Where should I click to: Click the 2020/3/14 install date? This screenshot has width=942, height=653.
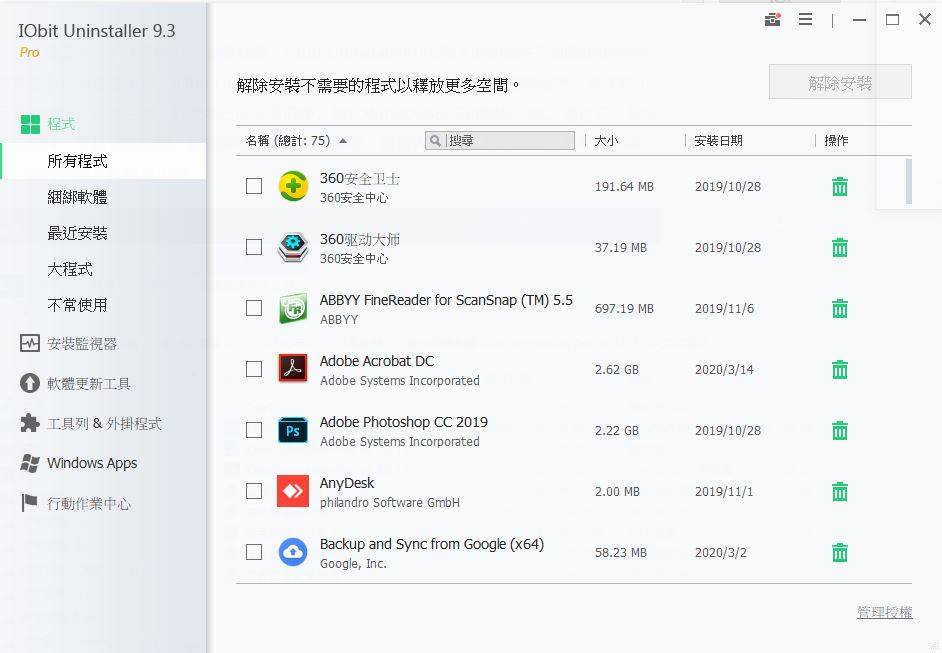coord(724,369)
